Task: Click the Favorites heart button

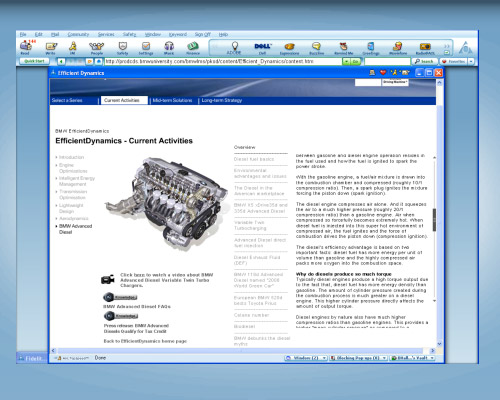Action: click(x=453, y=61)
